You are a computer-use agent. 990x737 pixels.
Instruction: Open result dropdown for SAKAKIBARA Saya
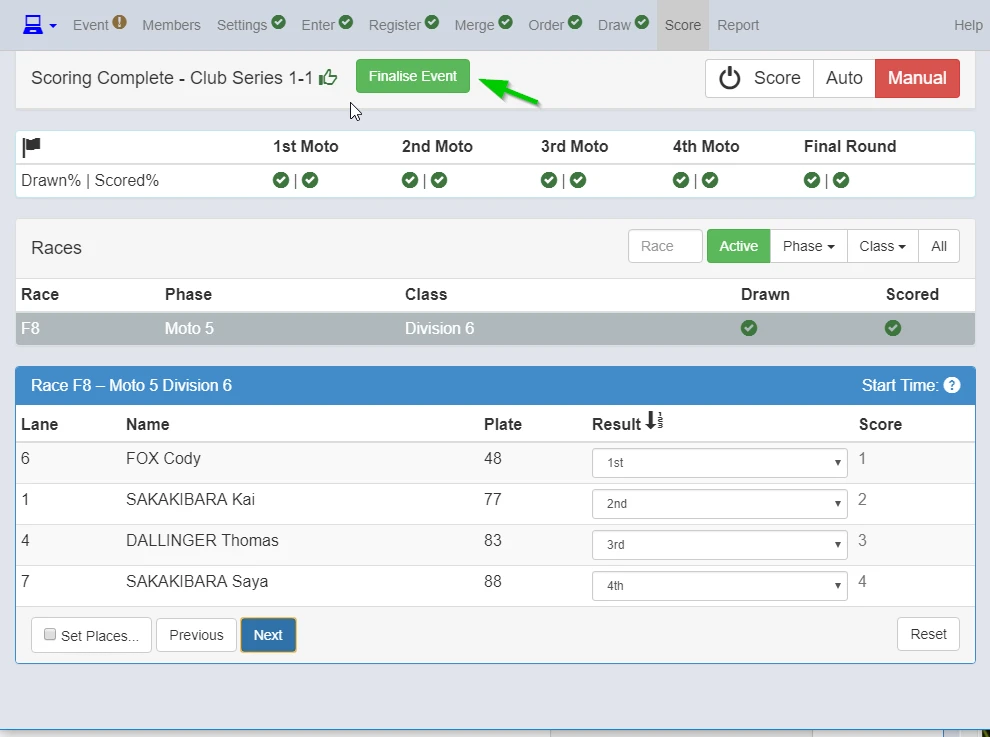[720, 586]
